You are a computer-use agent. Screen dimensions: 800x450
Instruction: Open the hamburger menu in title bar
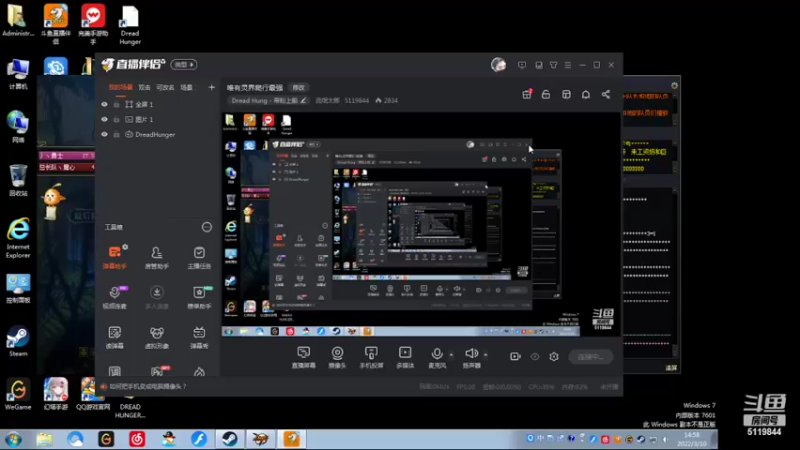568,65
